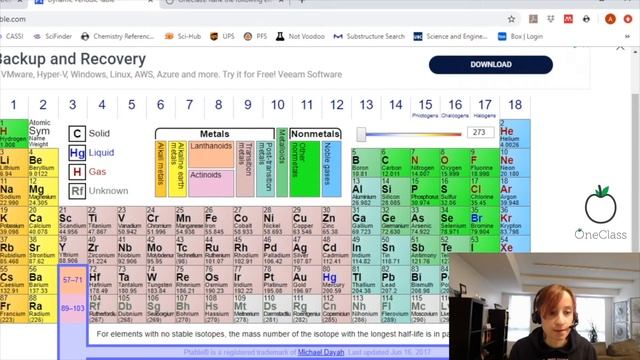640x360 pixels.
Task: Open the Rutherfordium (Rf) element cell
Action: (102, 309)
